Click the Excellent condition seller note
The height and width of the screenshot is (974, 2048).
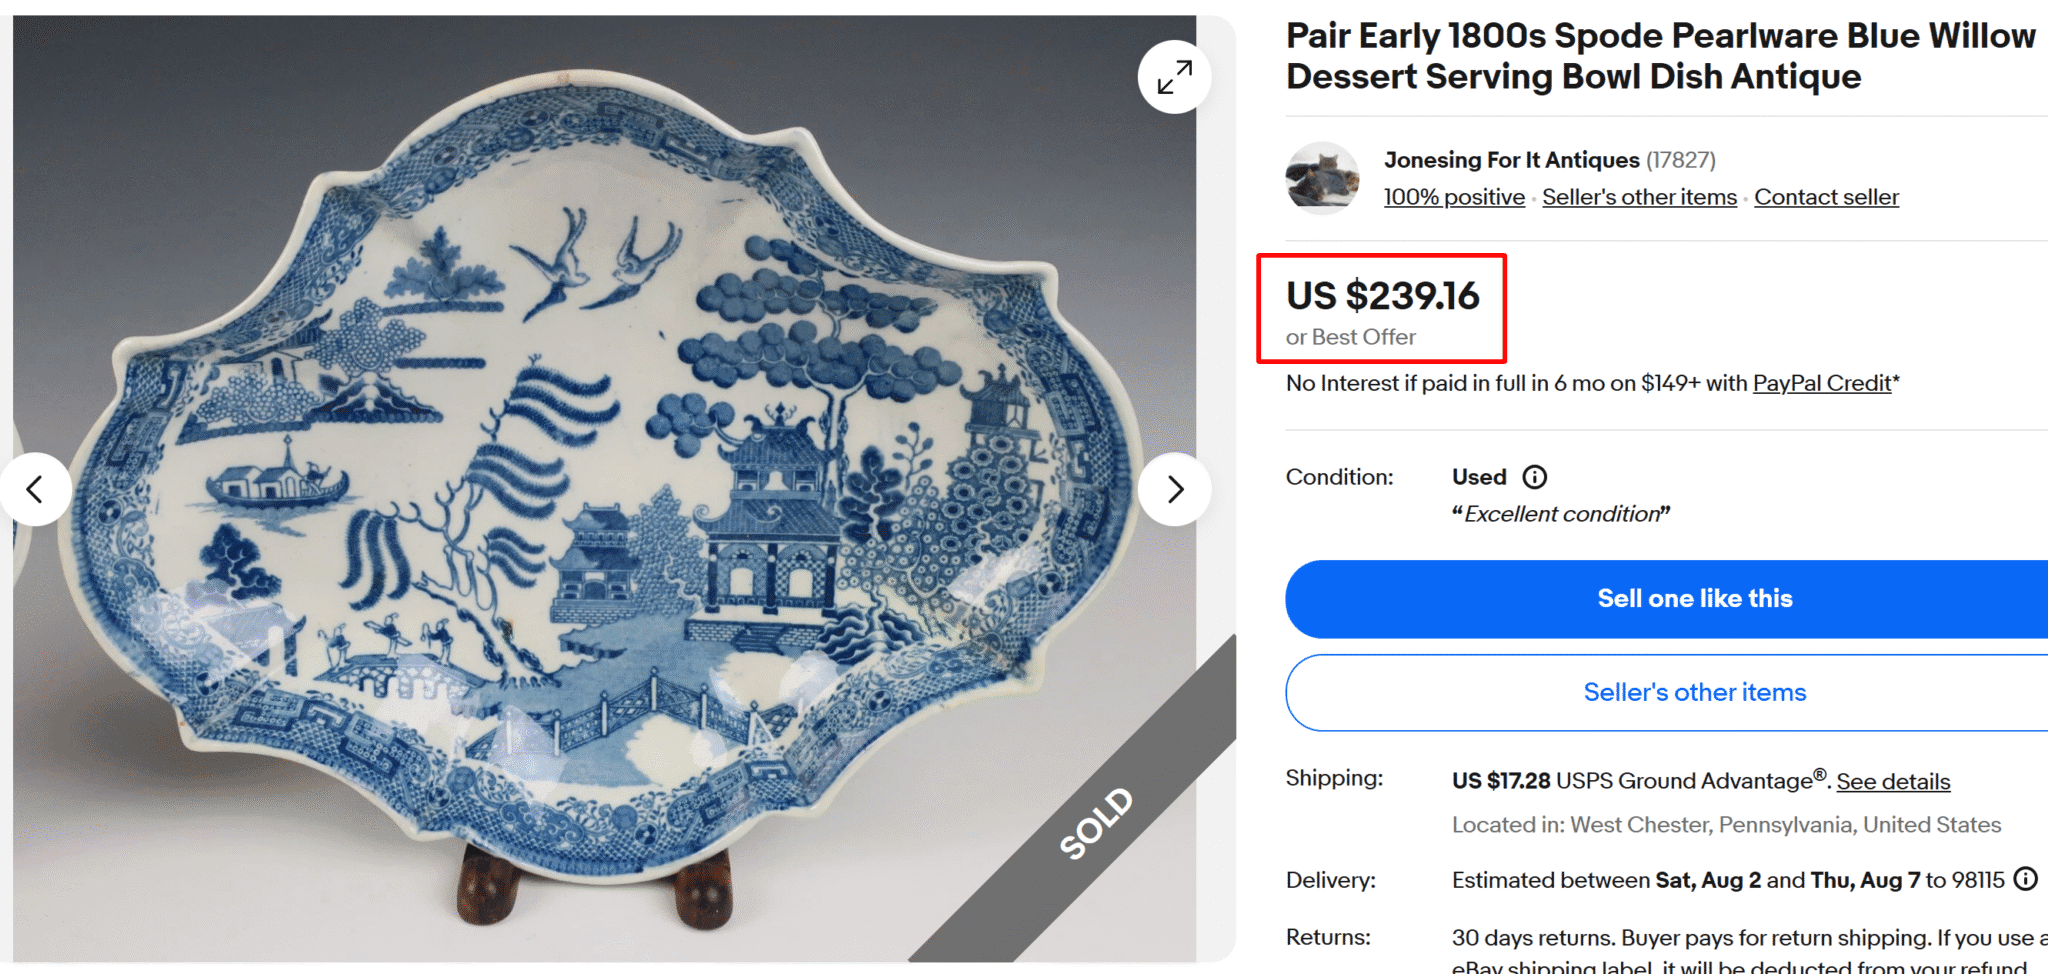(1560, 513)
